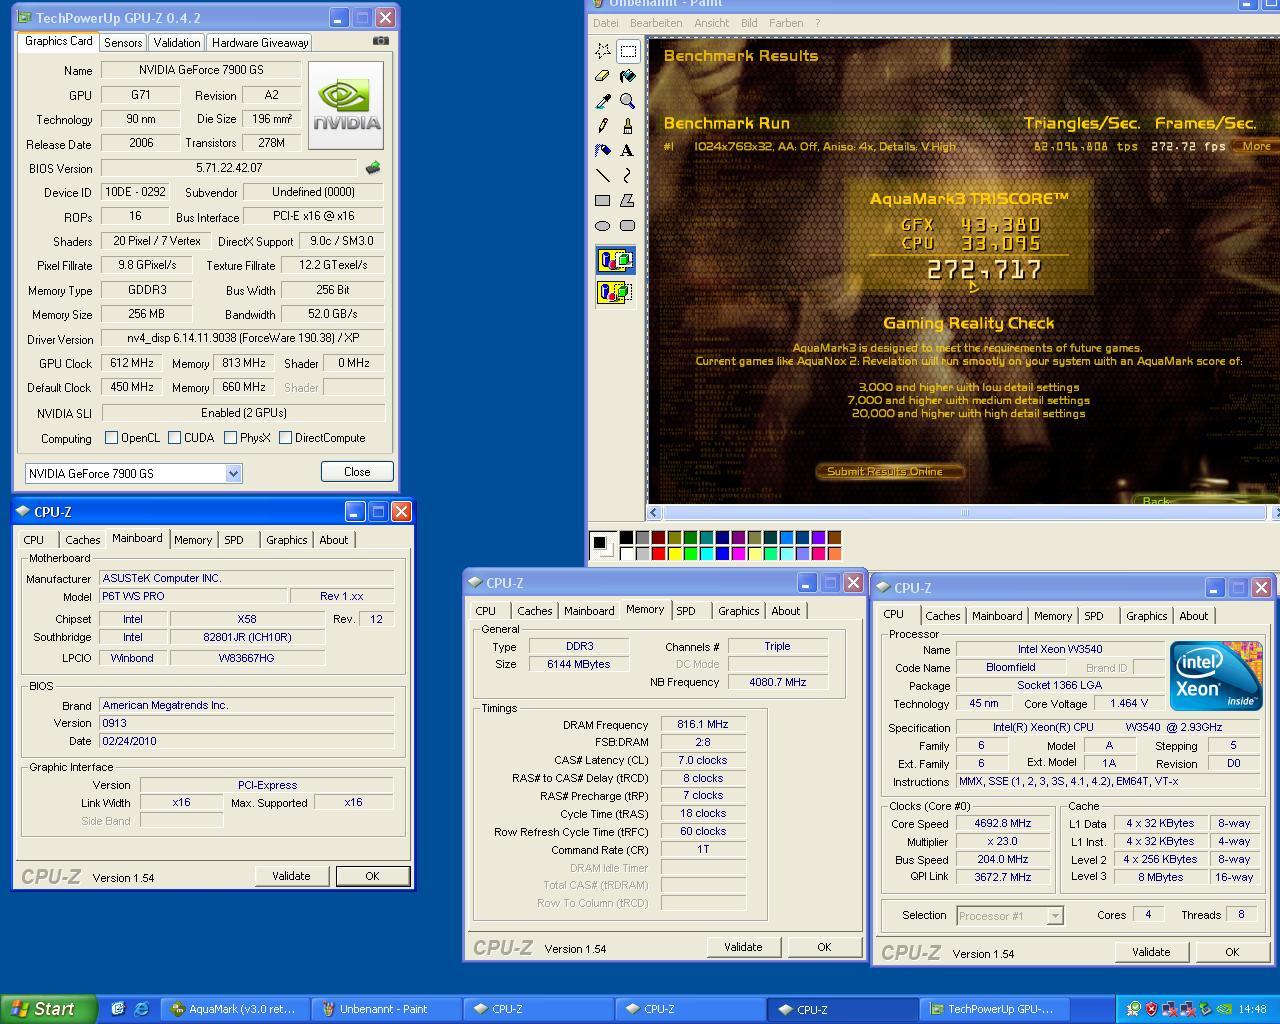
Task: Choose transparent selection mode option in Paint
Action: tap(615, 292)
